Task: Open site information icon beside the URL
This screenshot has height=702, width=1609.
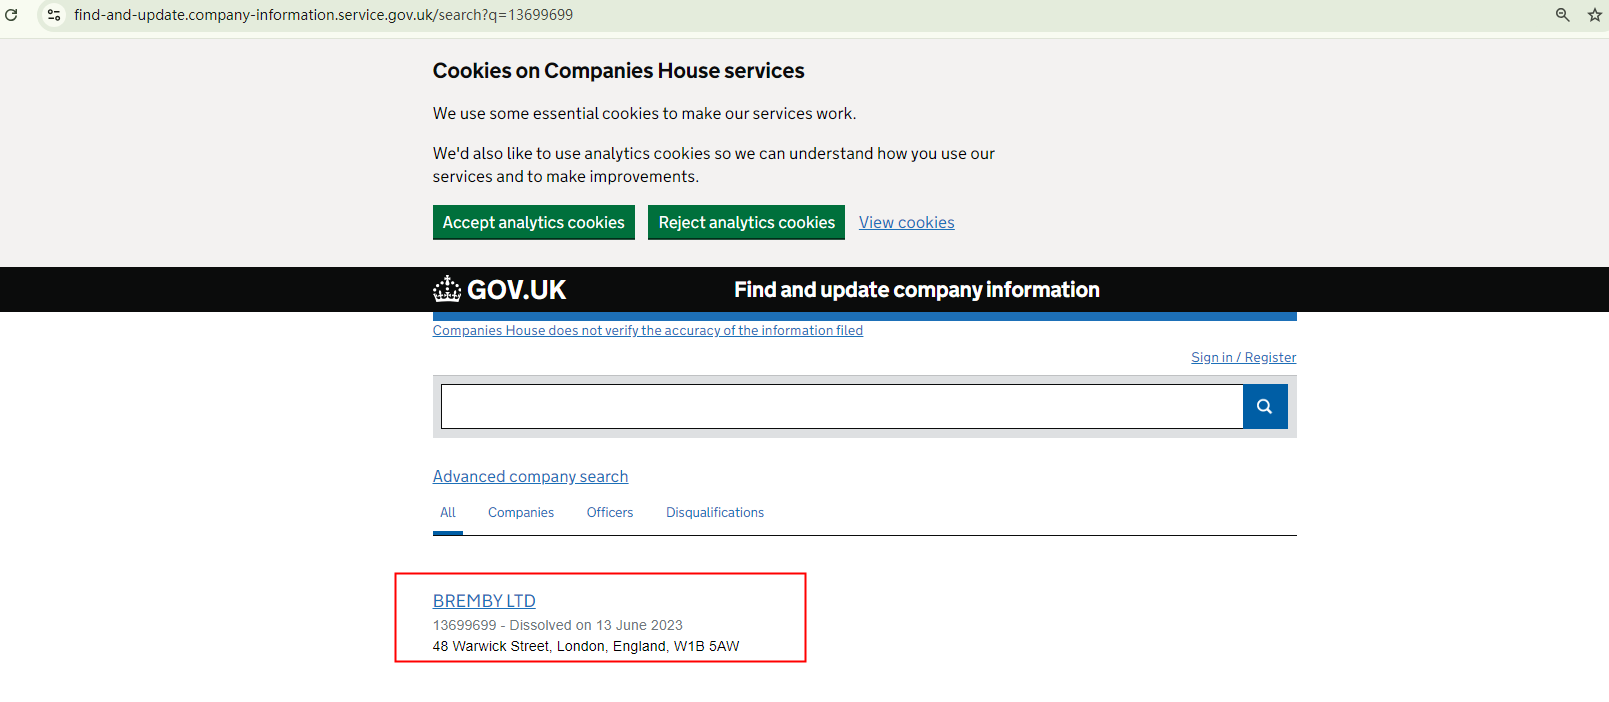Action: [x=54, y=15]
